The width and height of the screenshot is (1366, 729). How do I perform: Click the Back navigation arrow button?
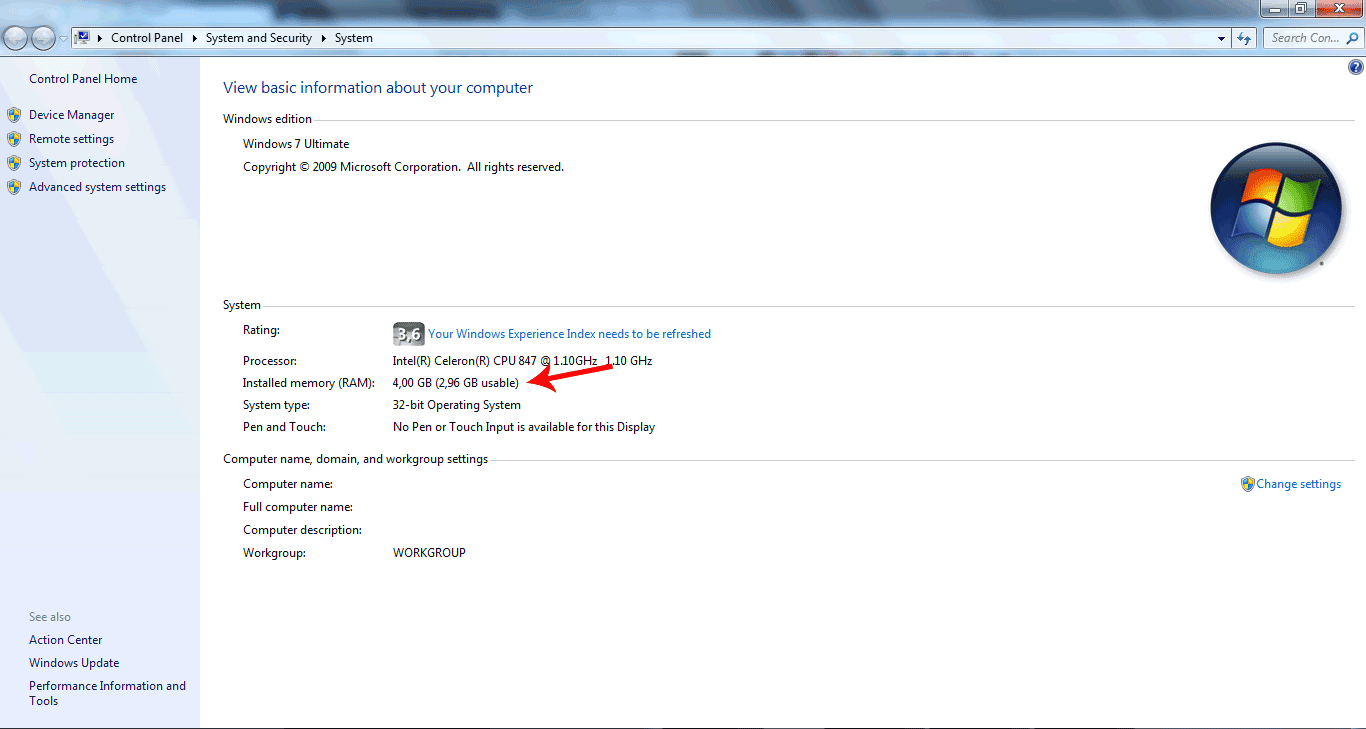[x=16, y=38]
